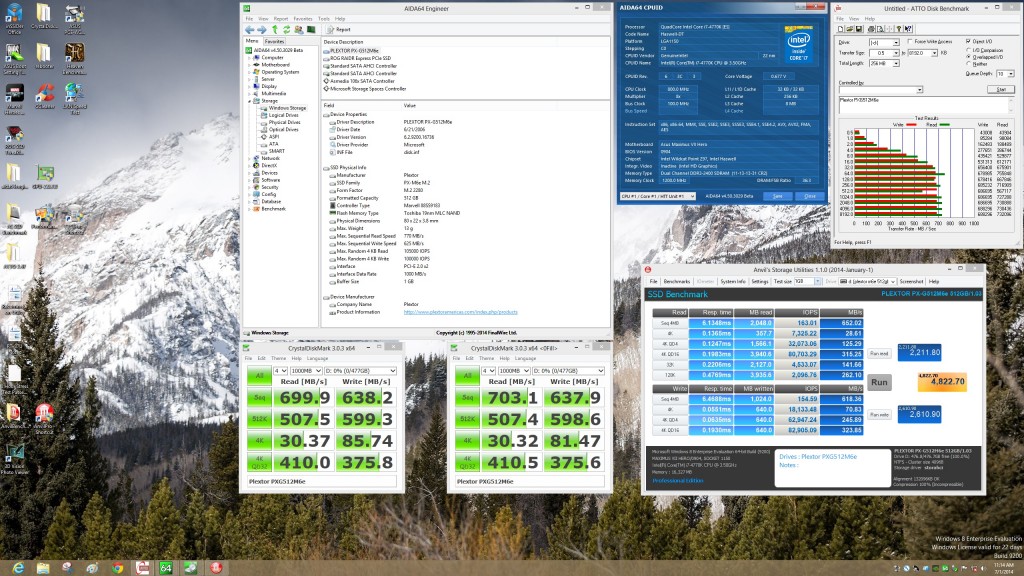Image resolution: width=1024 pixels, height=576 pixels.
Task: Select the Overlapped I/O radio button
Action: click(968, 57)
